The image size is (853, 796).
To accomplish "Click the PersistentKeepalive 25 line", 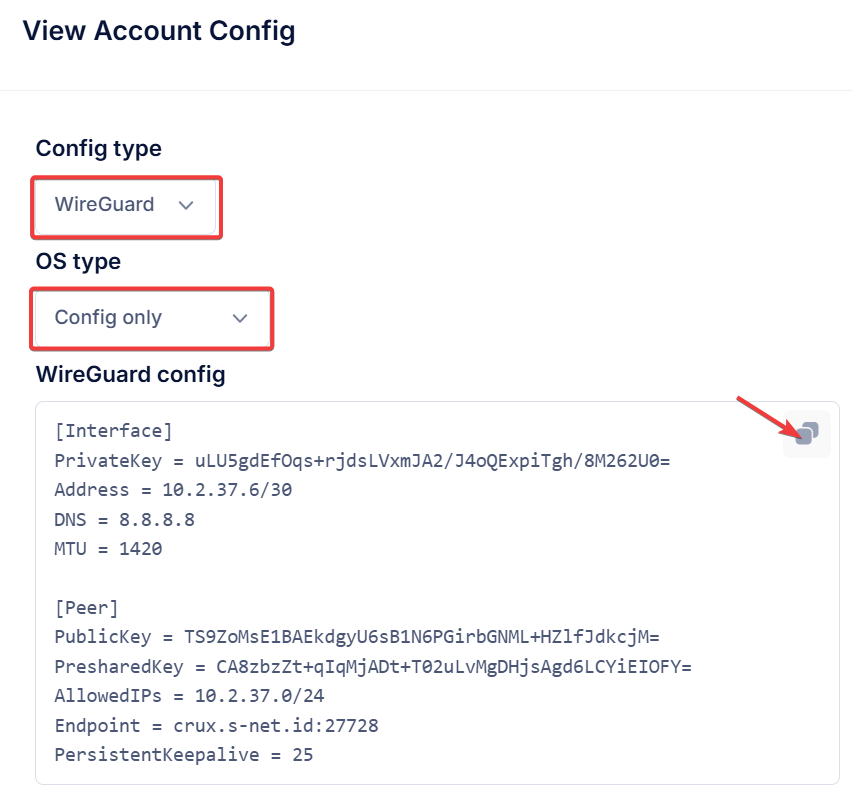I will coord(184,755).
